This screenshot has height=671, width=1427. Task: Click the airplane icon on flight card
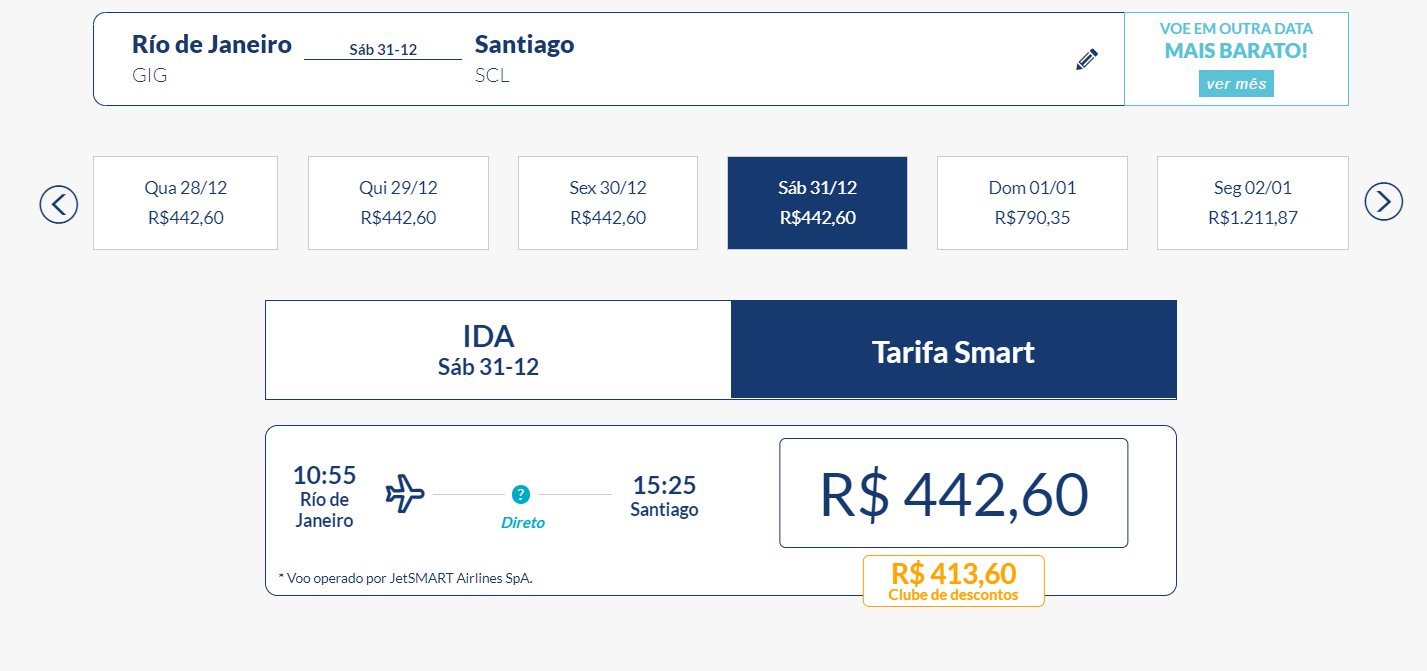click(x=405, y=494)
